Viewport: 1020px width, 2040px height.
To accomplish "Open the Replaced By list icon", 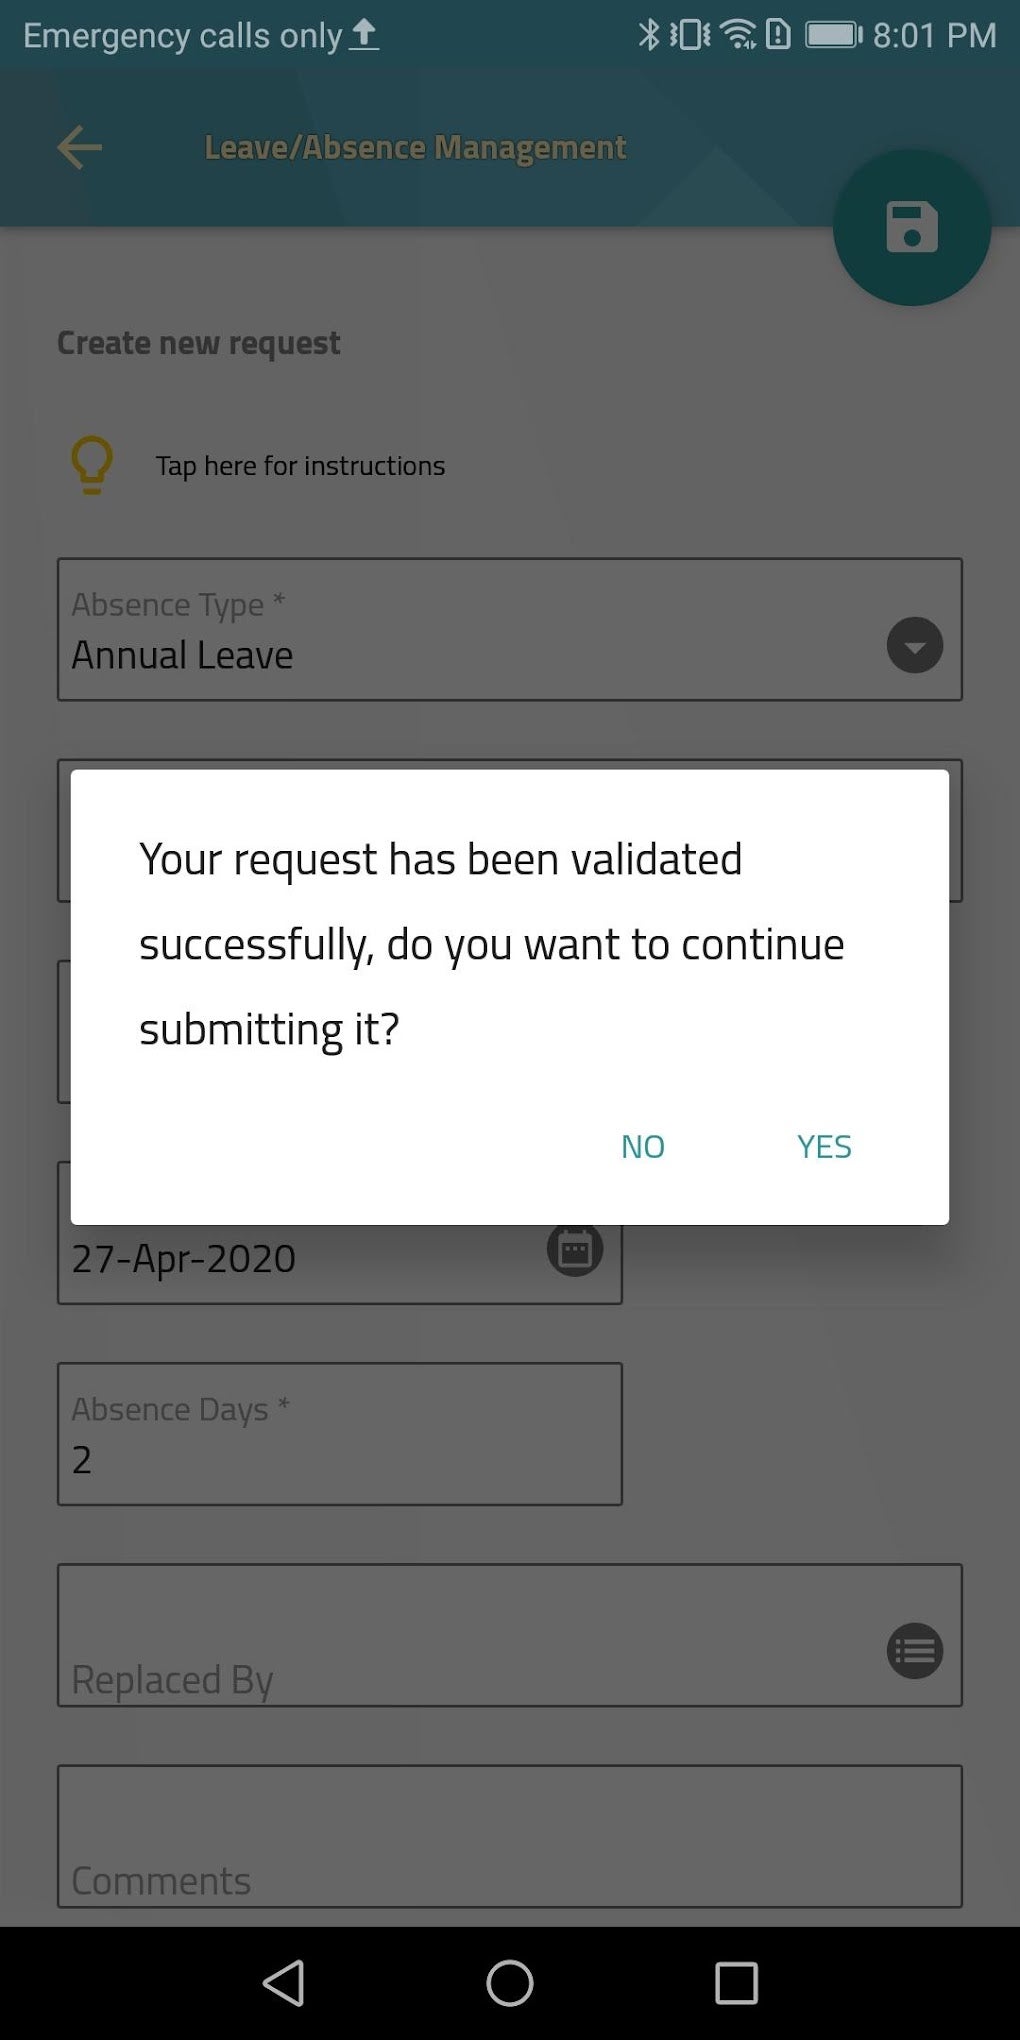I will pyautogui.click(x=914, y=1650).
